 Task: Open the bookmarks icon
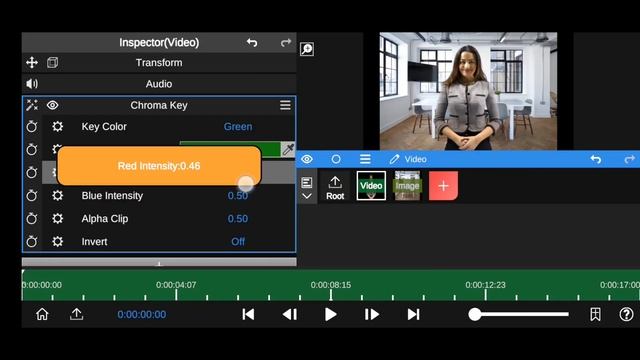pos(595,314)
